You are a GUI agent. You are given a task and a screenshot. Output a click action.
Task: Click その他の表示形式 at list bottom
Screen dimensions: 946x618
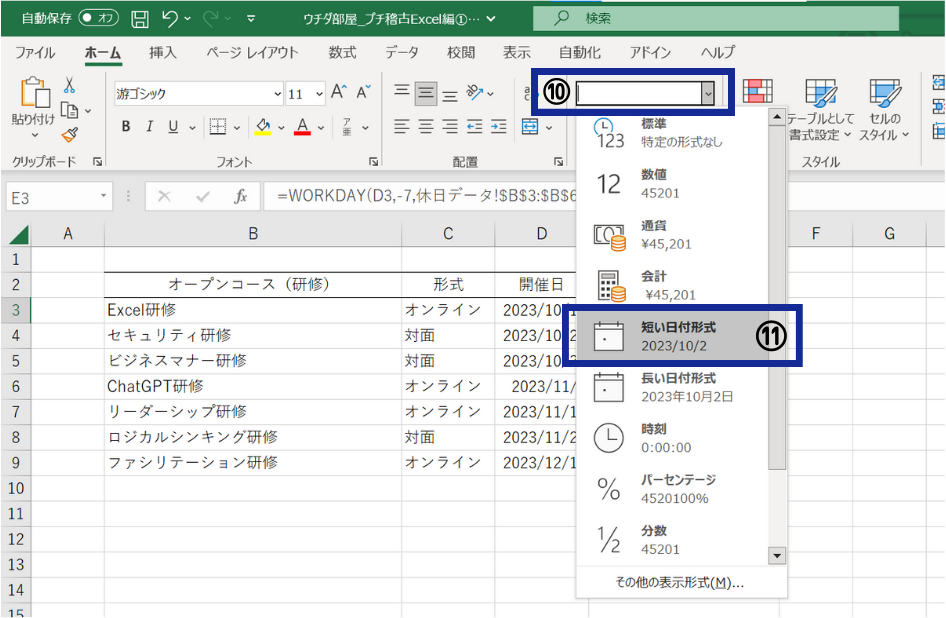pyautogui.click(x=679, y=582)
